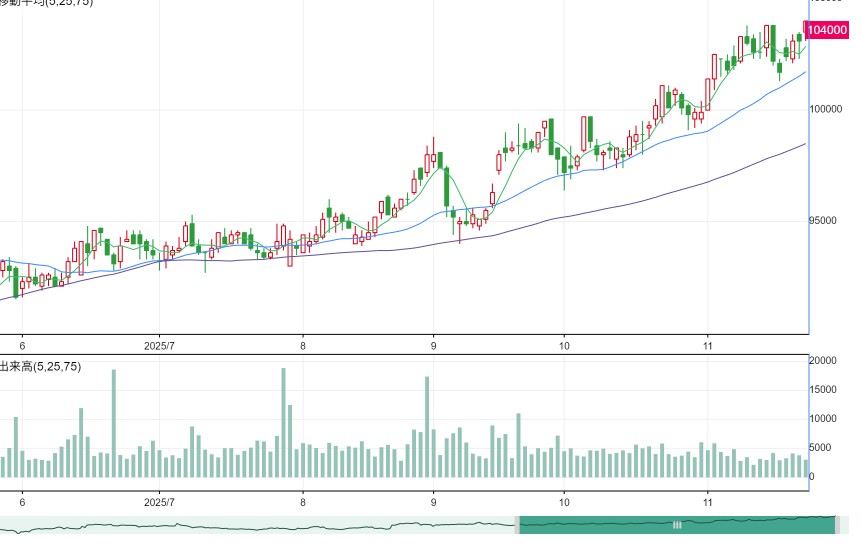The image size is (861, 550).
Task: Click the 15000 volume axis label
Action: pos(823,389)
